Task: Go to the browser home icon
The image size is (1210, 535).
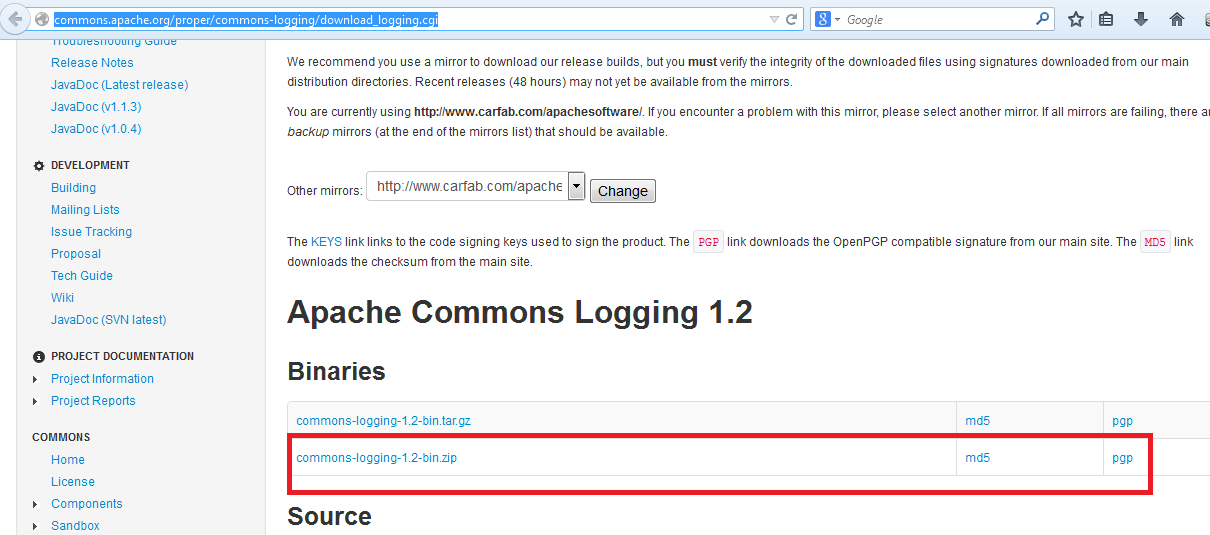Action: pyautogui.click(x=1177, y=19)
